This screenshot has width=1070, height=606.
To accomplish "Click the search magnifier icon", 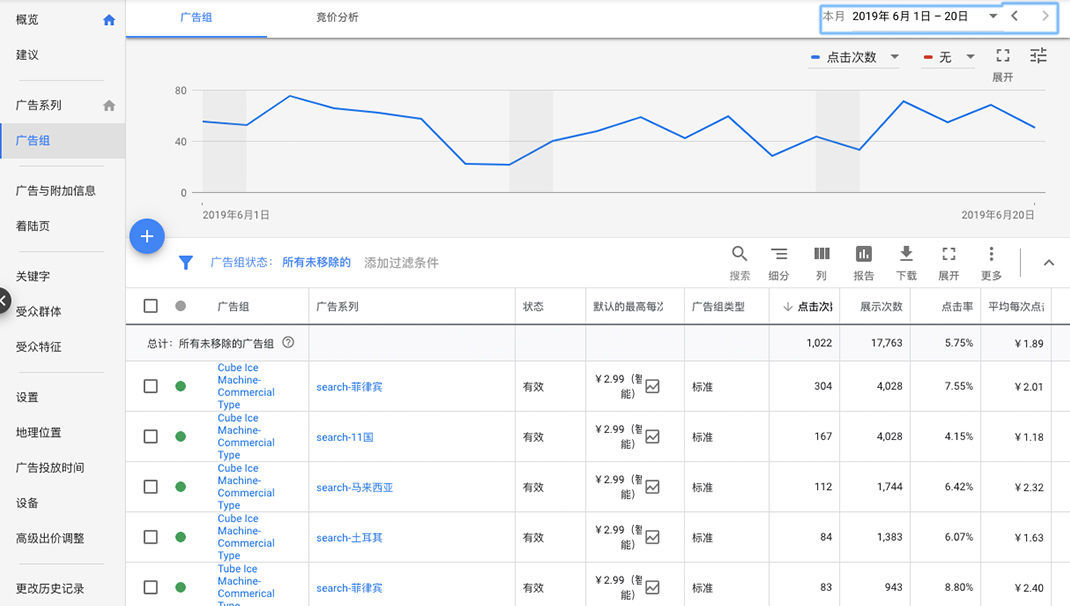I will click(739, 254).
